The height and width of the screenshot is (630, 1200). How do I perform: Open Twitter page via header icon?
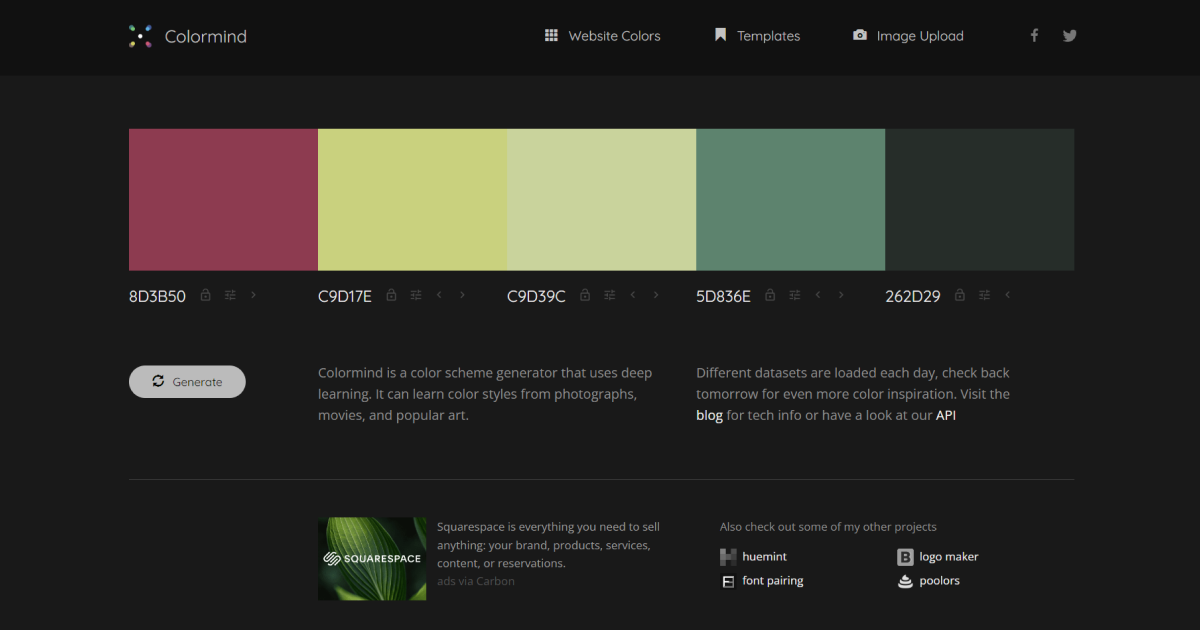pyautogui.click(x=1069, y=36)
